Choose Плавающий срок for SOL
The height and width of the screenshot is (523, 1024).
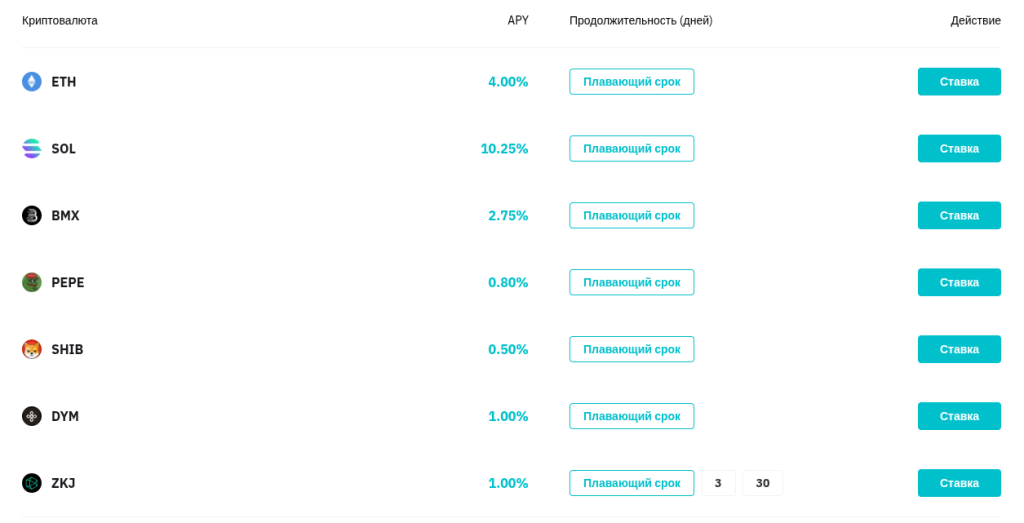point(631,149)
